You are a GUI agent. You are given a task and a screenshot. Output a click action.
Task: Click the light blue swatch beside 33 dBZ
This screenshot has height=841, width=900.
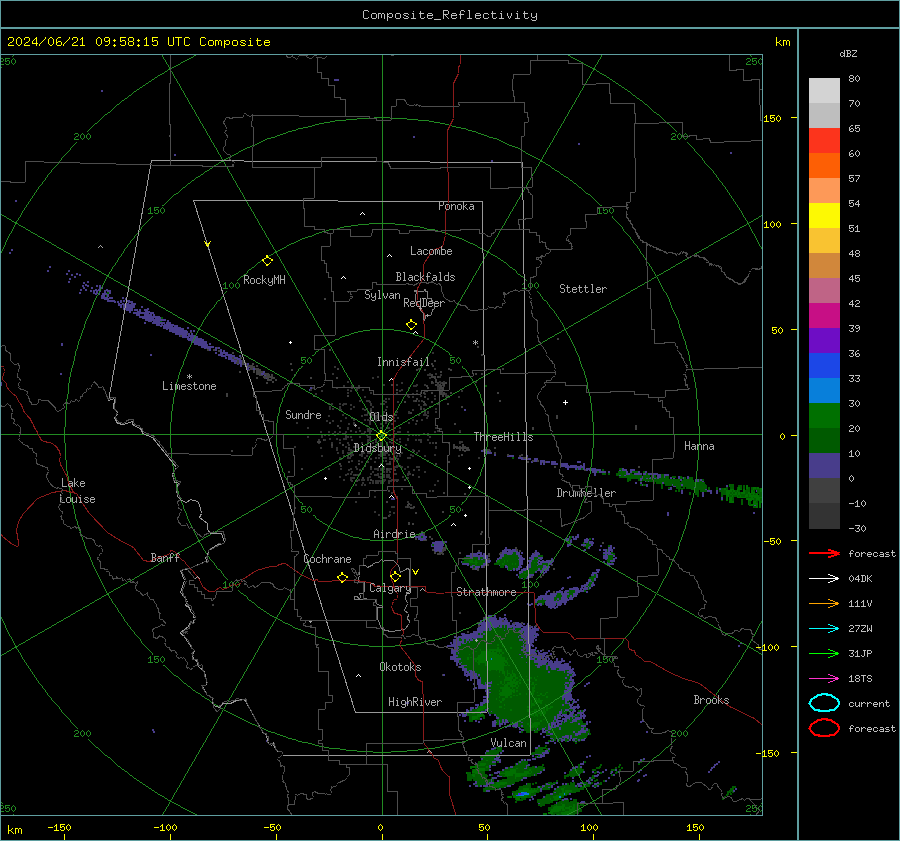824,390
